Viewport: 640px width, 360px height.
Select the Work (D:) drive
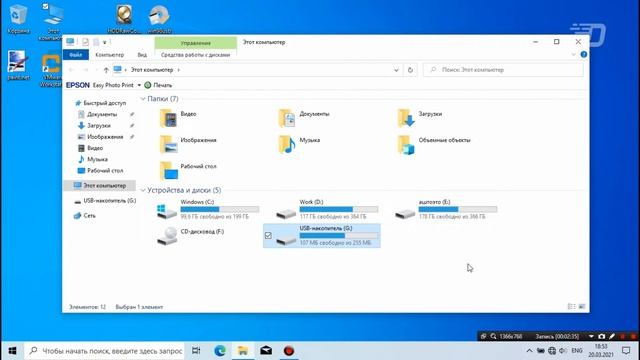[327, 209]
